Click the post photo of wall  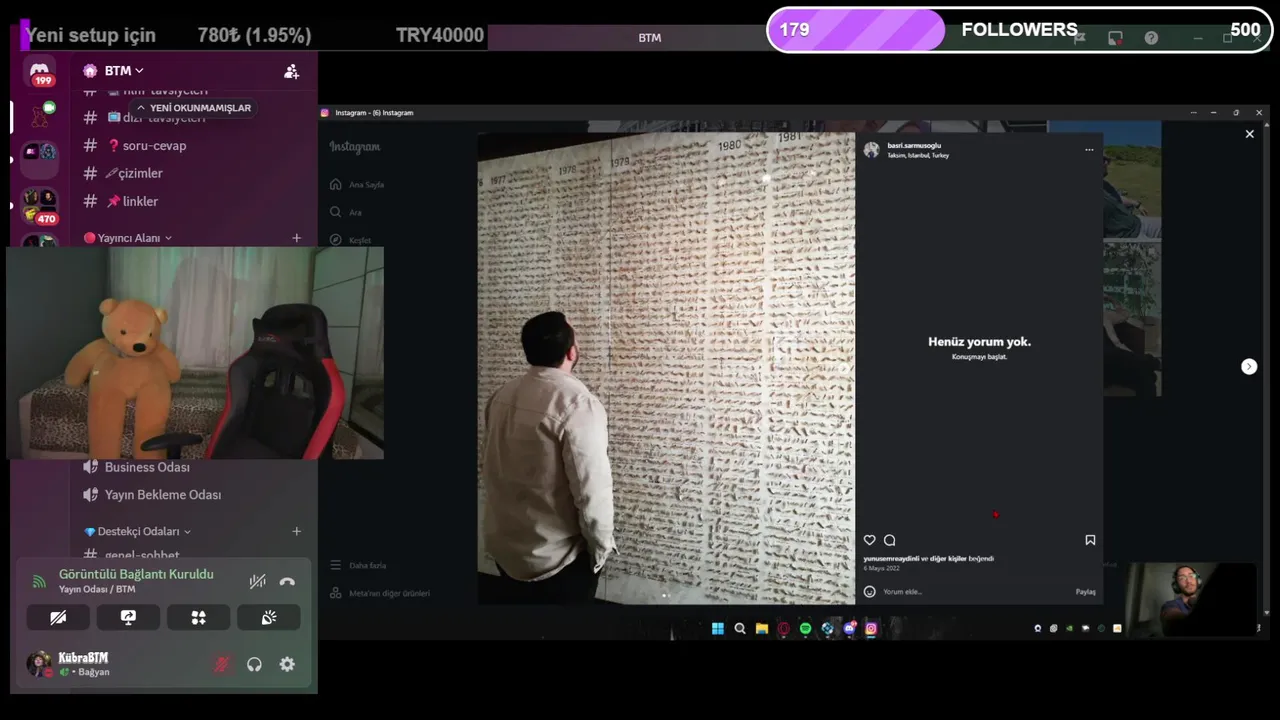(666, 368)
